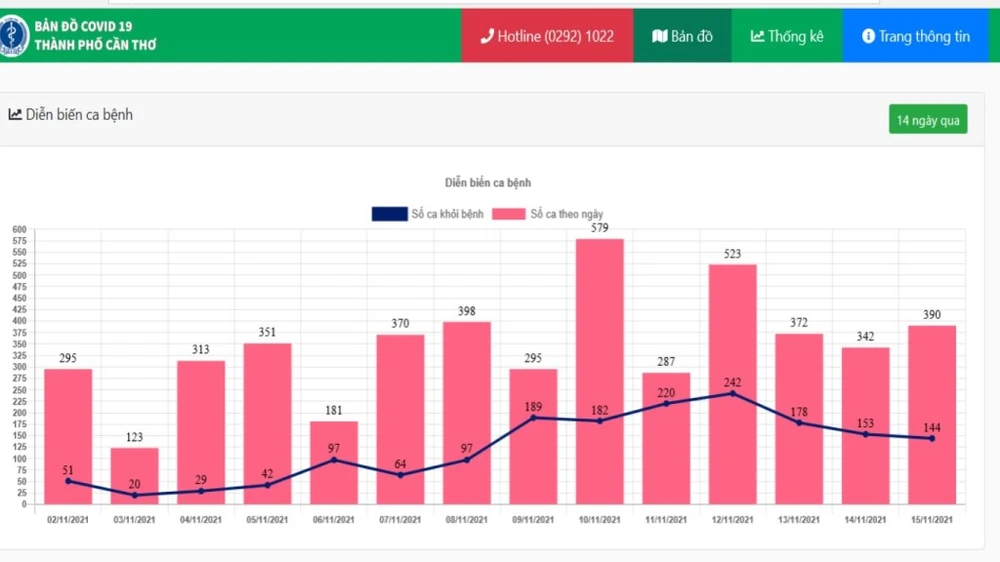Click the 242 recovery point on 12/11/2021

click(733, 393)
